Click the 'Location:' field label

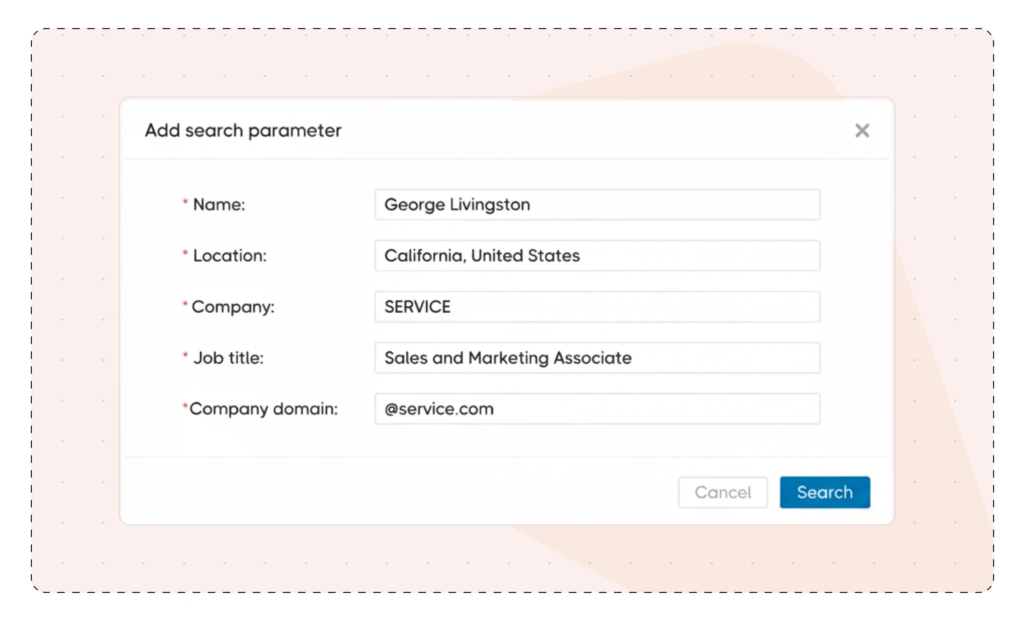click(x=229, y=256)
